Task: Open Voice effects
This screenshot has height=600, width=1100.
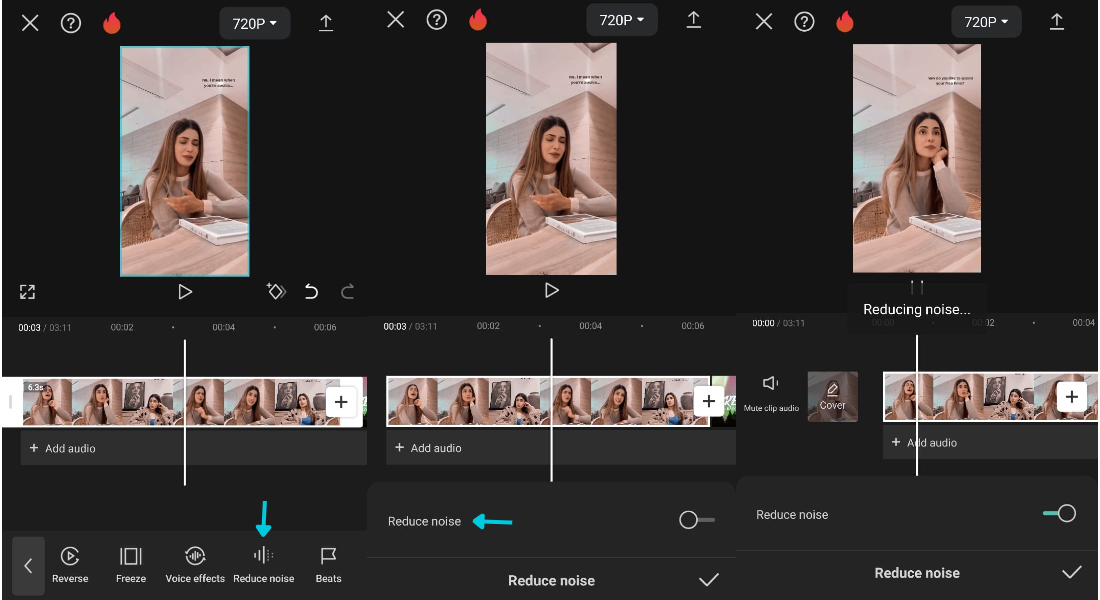Action: pyautogui.click(x=195, y=557)
